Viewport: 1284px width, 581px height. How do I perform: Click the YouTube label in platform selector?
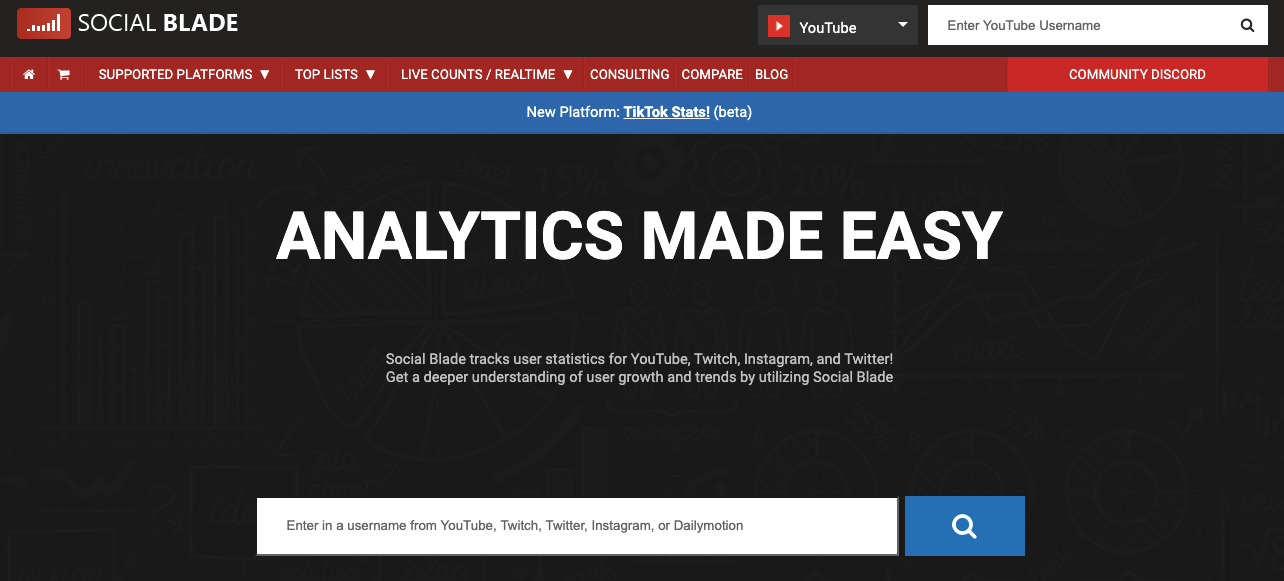point(827,27)
